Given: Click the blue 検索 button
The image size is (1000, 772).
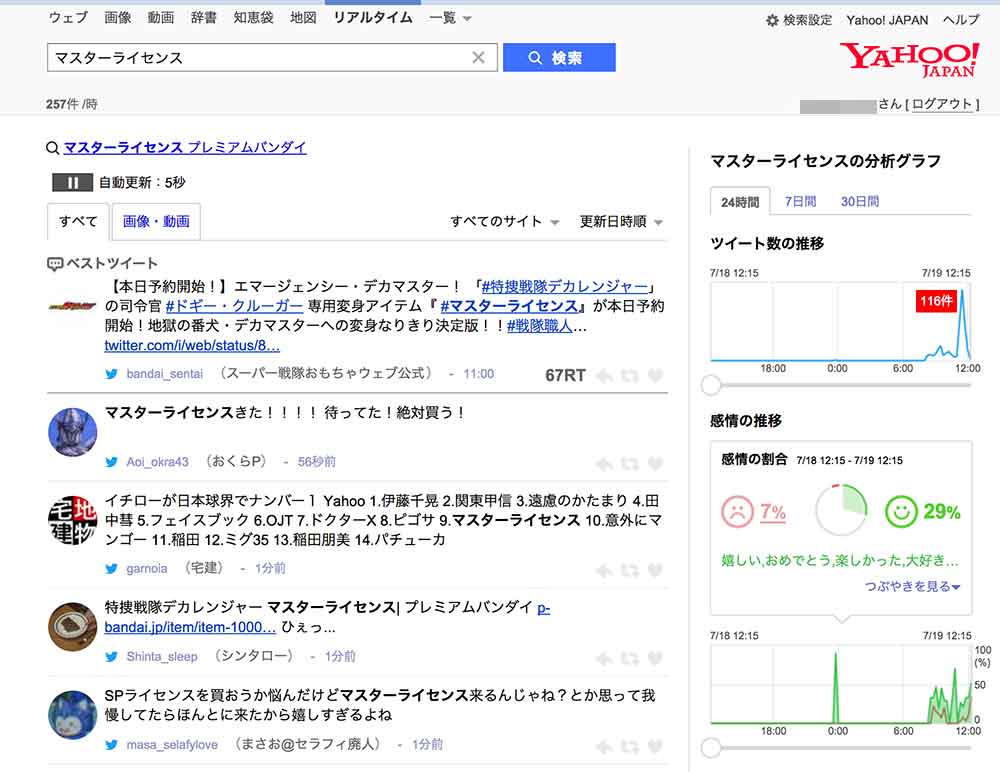Looking at the screenshot, I should [559, 57].
